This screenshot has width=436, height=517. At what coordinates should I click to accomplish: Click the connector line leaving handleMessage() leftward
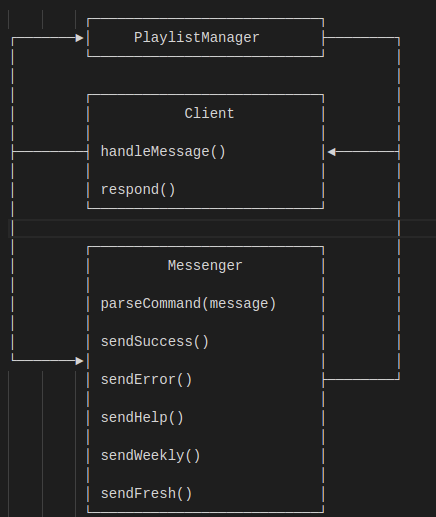[50, 152]
